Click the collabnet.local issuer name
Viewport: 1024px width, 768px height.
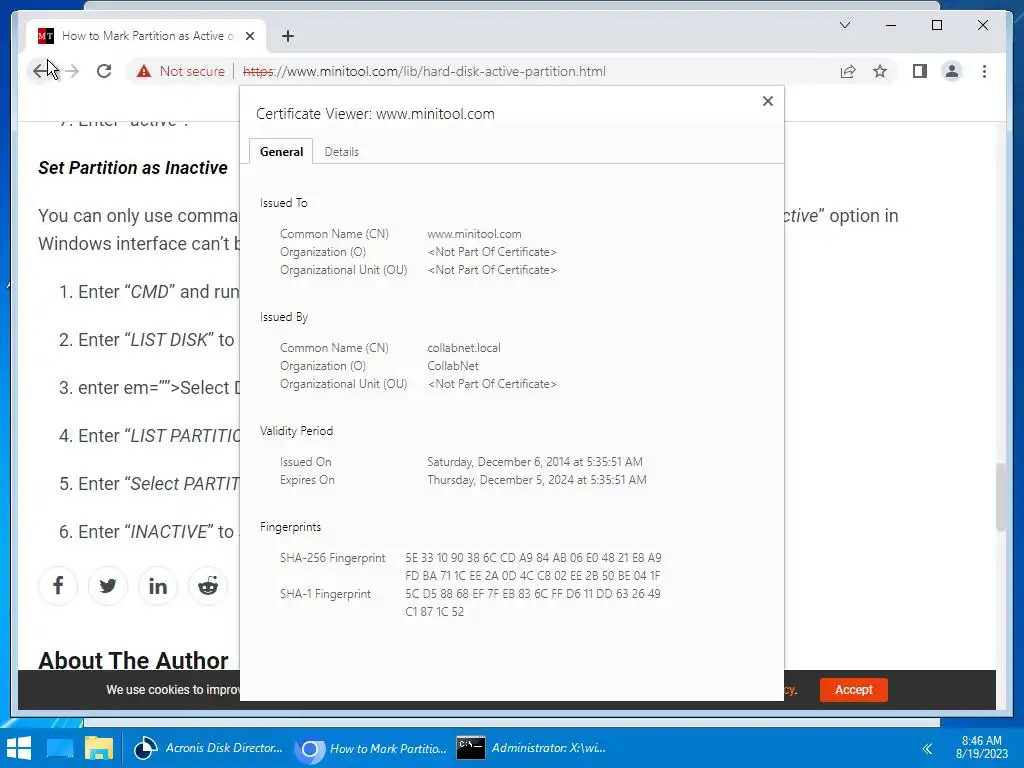(464, 348)
